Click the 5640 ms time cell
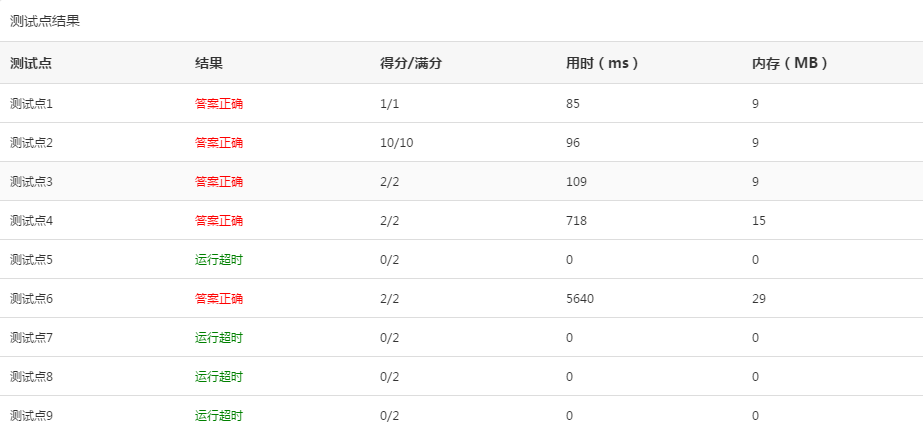 click(580, 298)
